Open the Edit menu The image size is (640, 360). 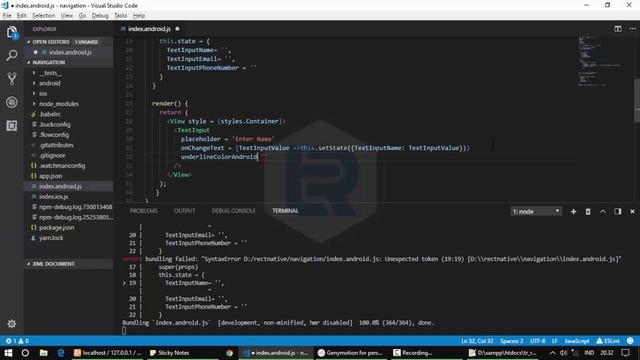(x=21, y=16)
